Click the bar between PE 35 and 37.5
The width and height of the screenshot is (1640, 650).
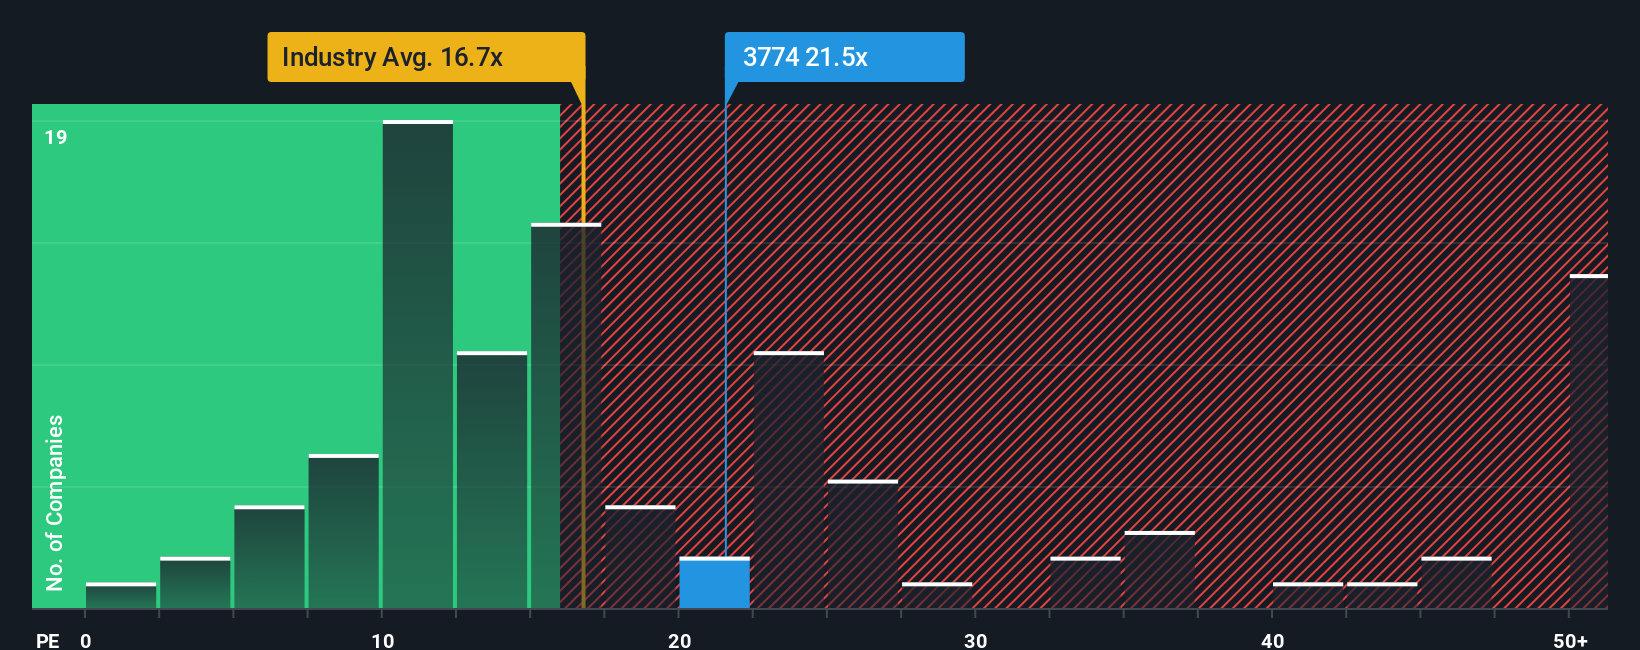pos(1160,570)
